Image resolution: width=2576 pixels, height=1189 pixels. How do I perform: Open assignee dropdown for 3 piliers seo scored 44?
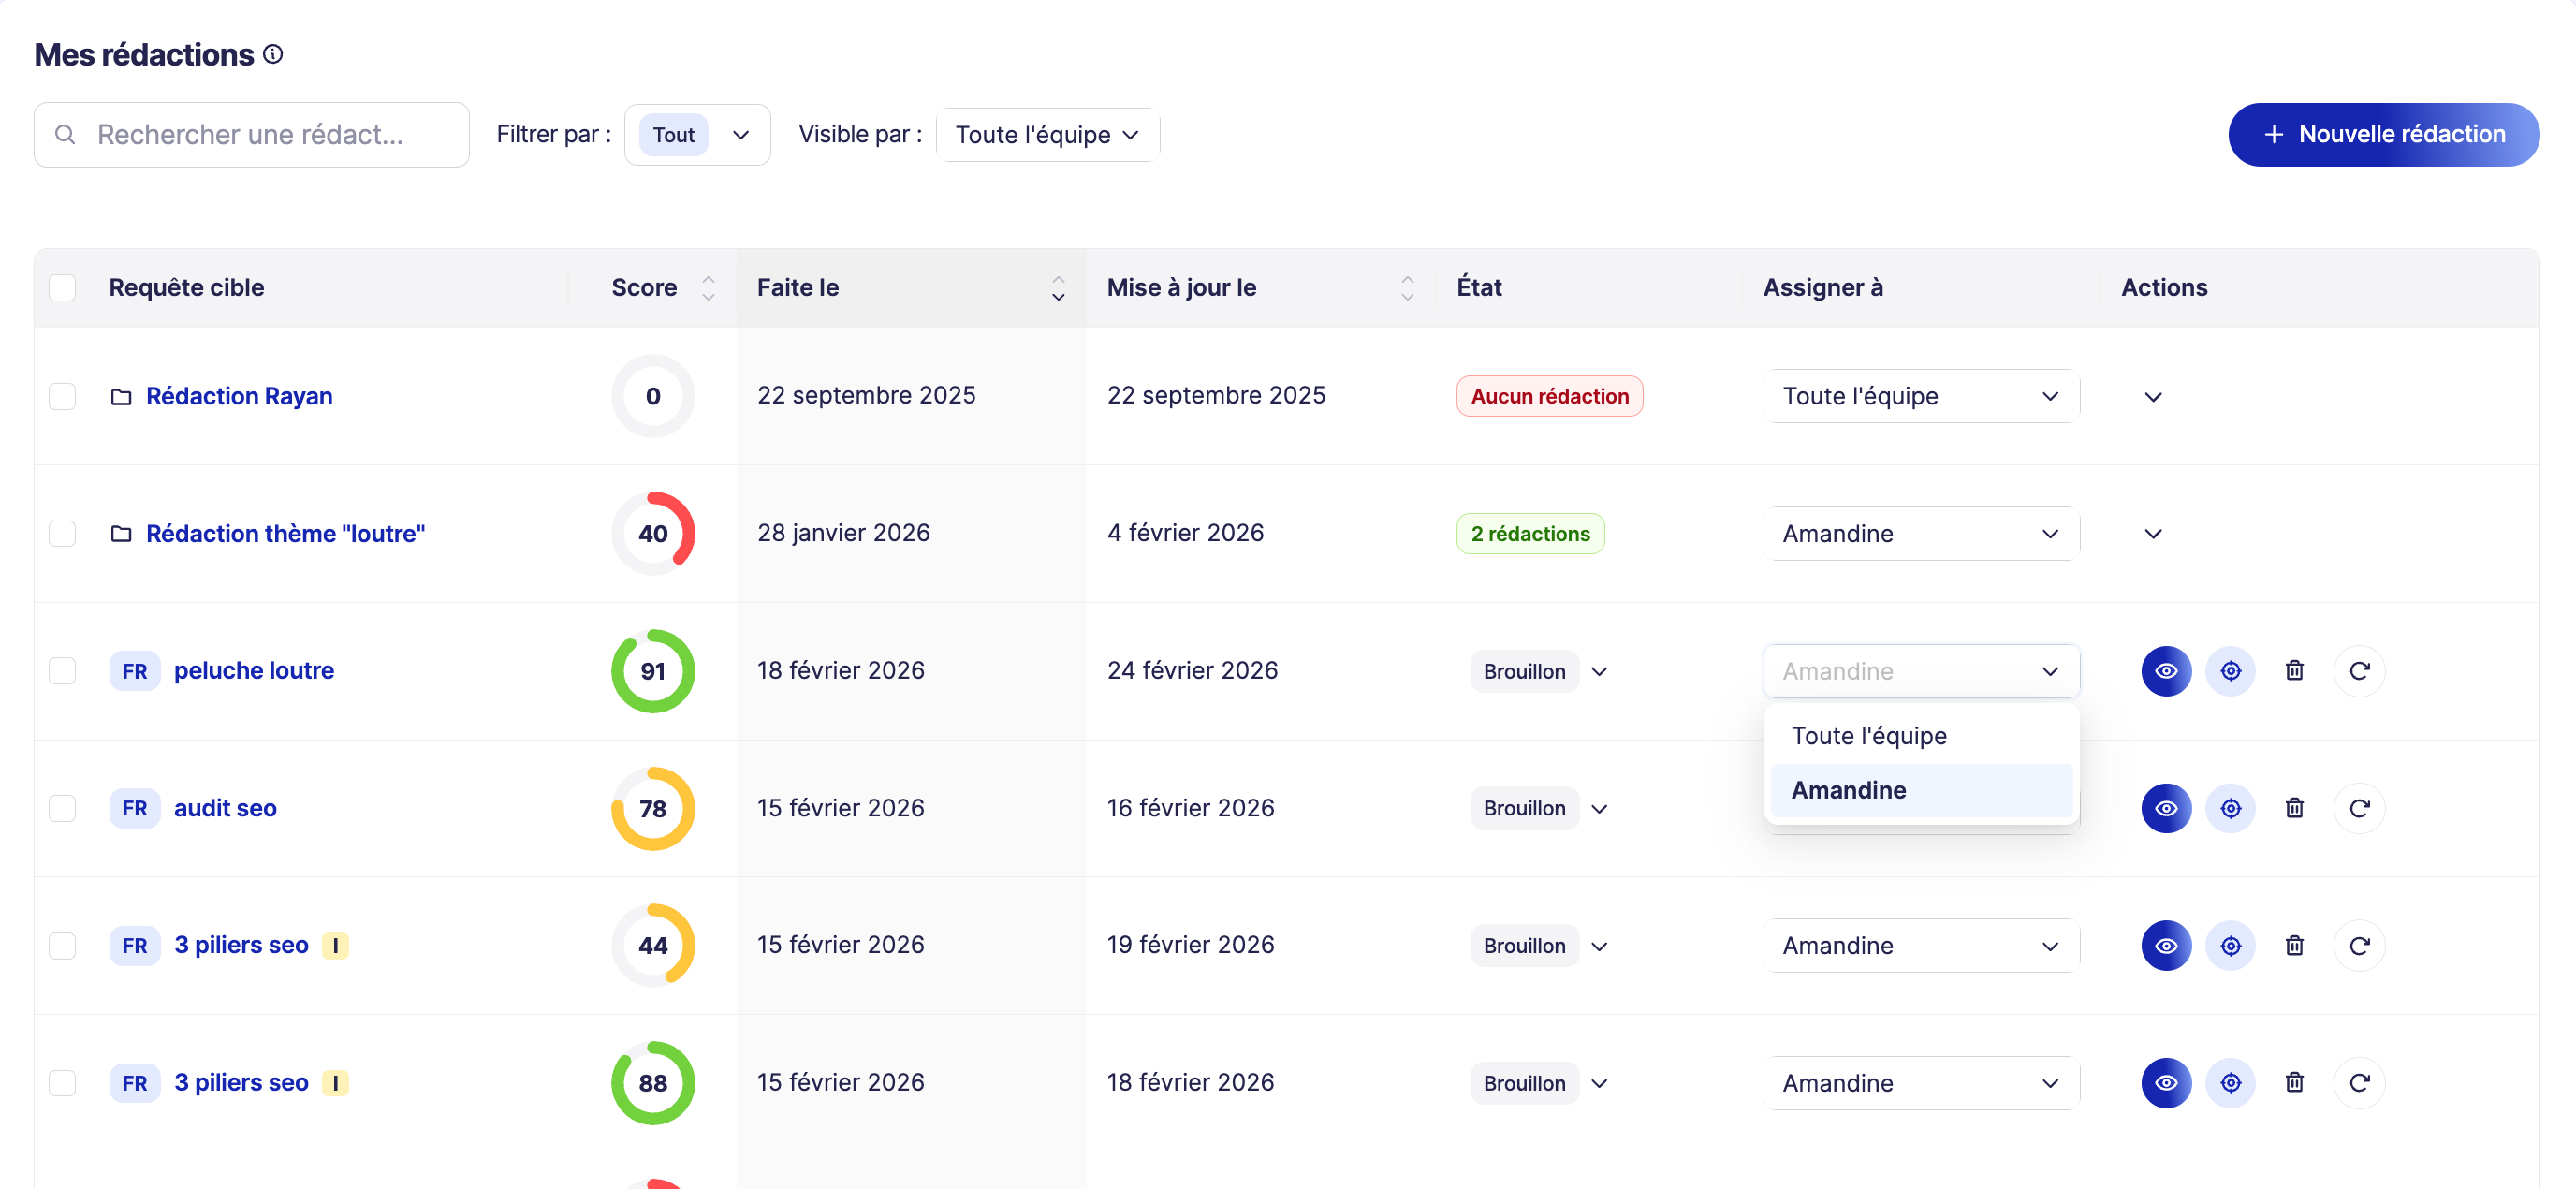[x=1921, y=946]
